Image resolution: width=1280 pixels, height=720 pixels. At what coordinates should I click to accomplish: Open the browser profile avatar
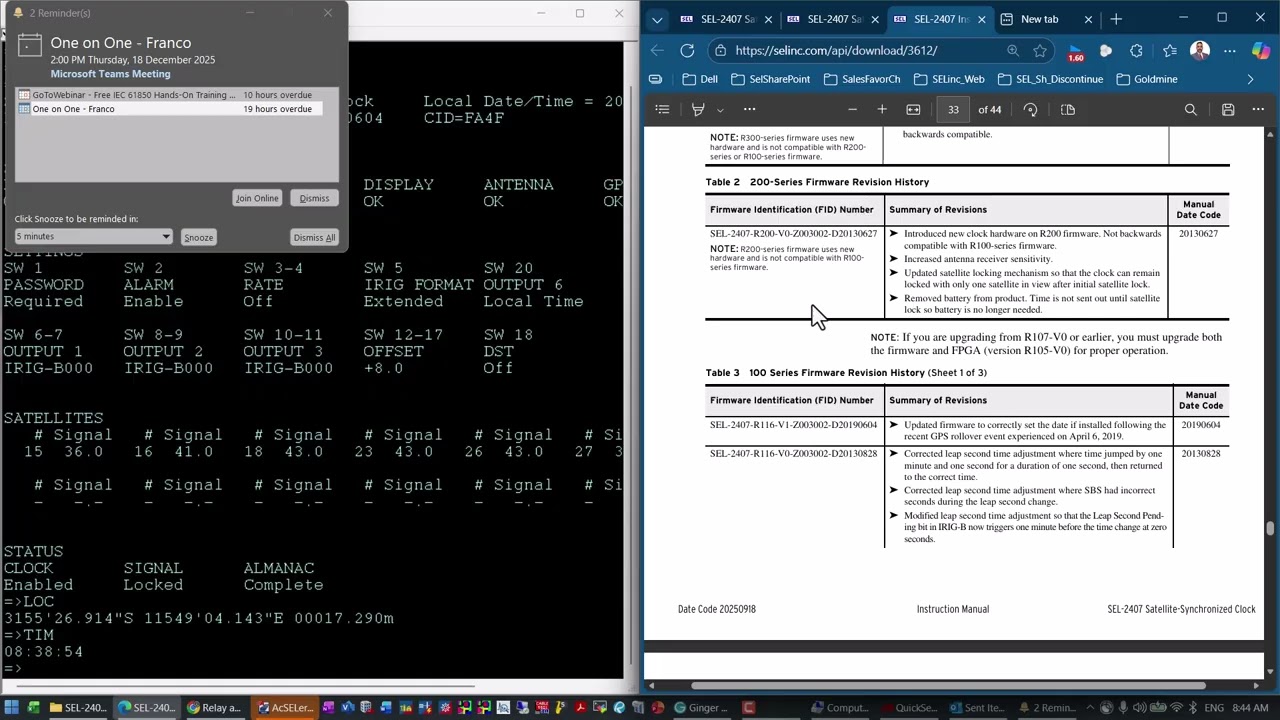[1200, 50]
